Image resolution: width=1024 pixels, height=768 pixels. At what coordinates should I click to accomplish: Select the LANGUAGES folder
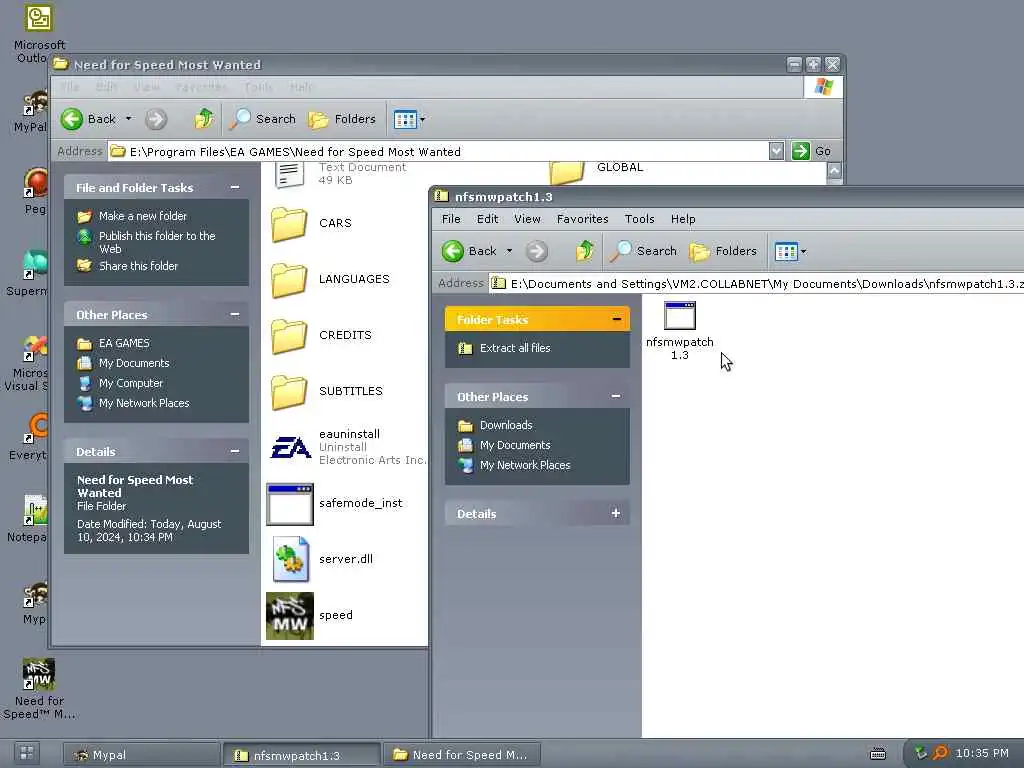point(330,280)
